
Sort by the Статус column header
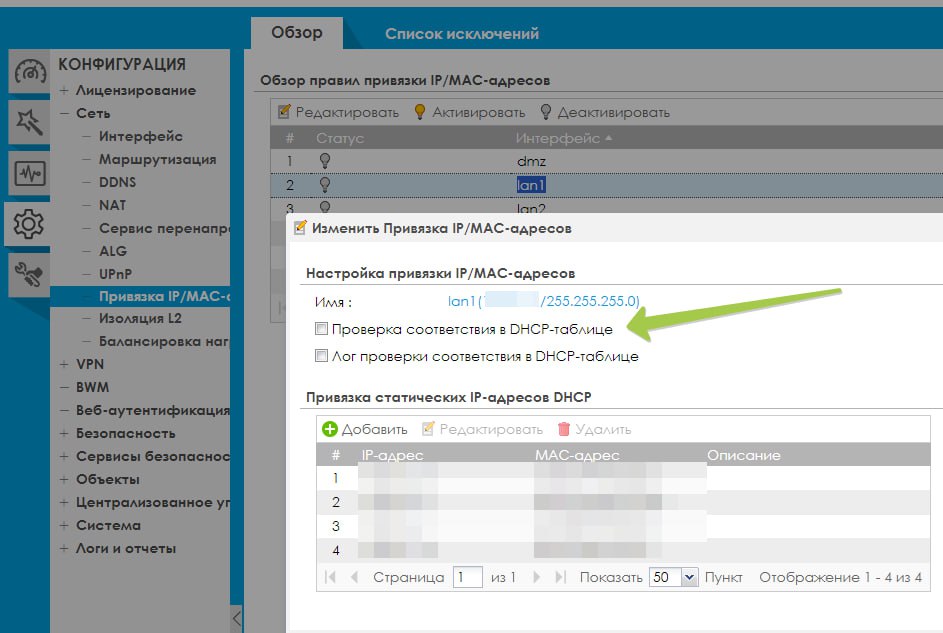click(340, 138)
